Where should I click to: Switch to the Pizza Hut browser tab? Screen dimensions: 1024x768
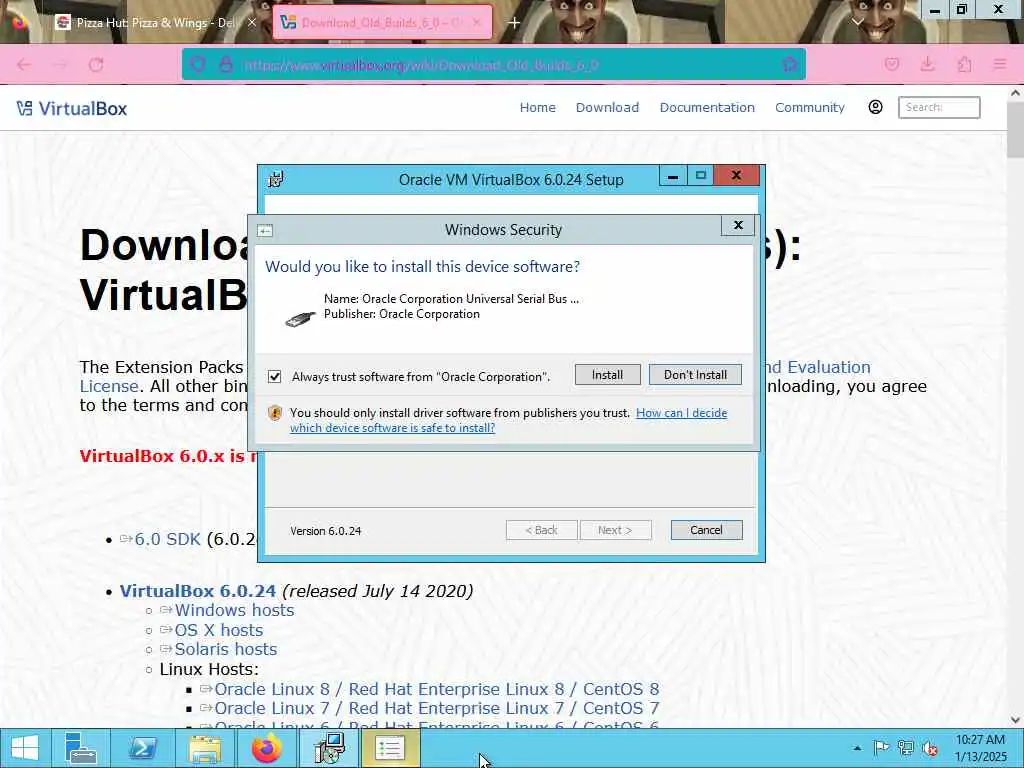pos(157,23)
